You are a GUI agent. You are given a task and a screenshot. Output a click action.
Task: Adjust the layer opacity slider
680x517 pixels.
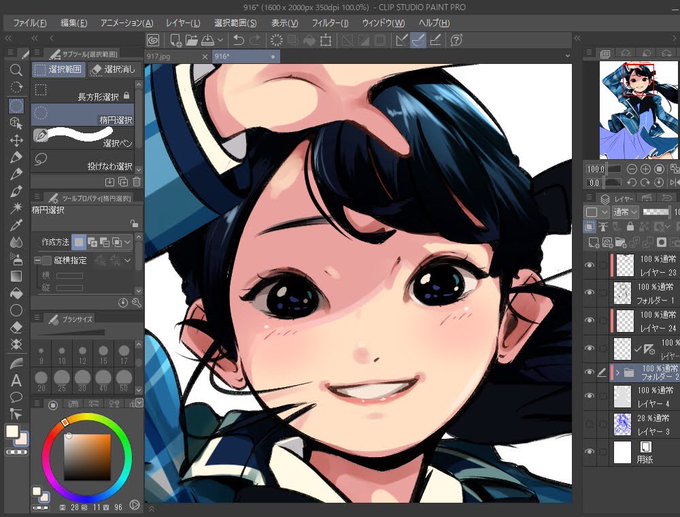tap(656, 212)
